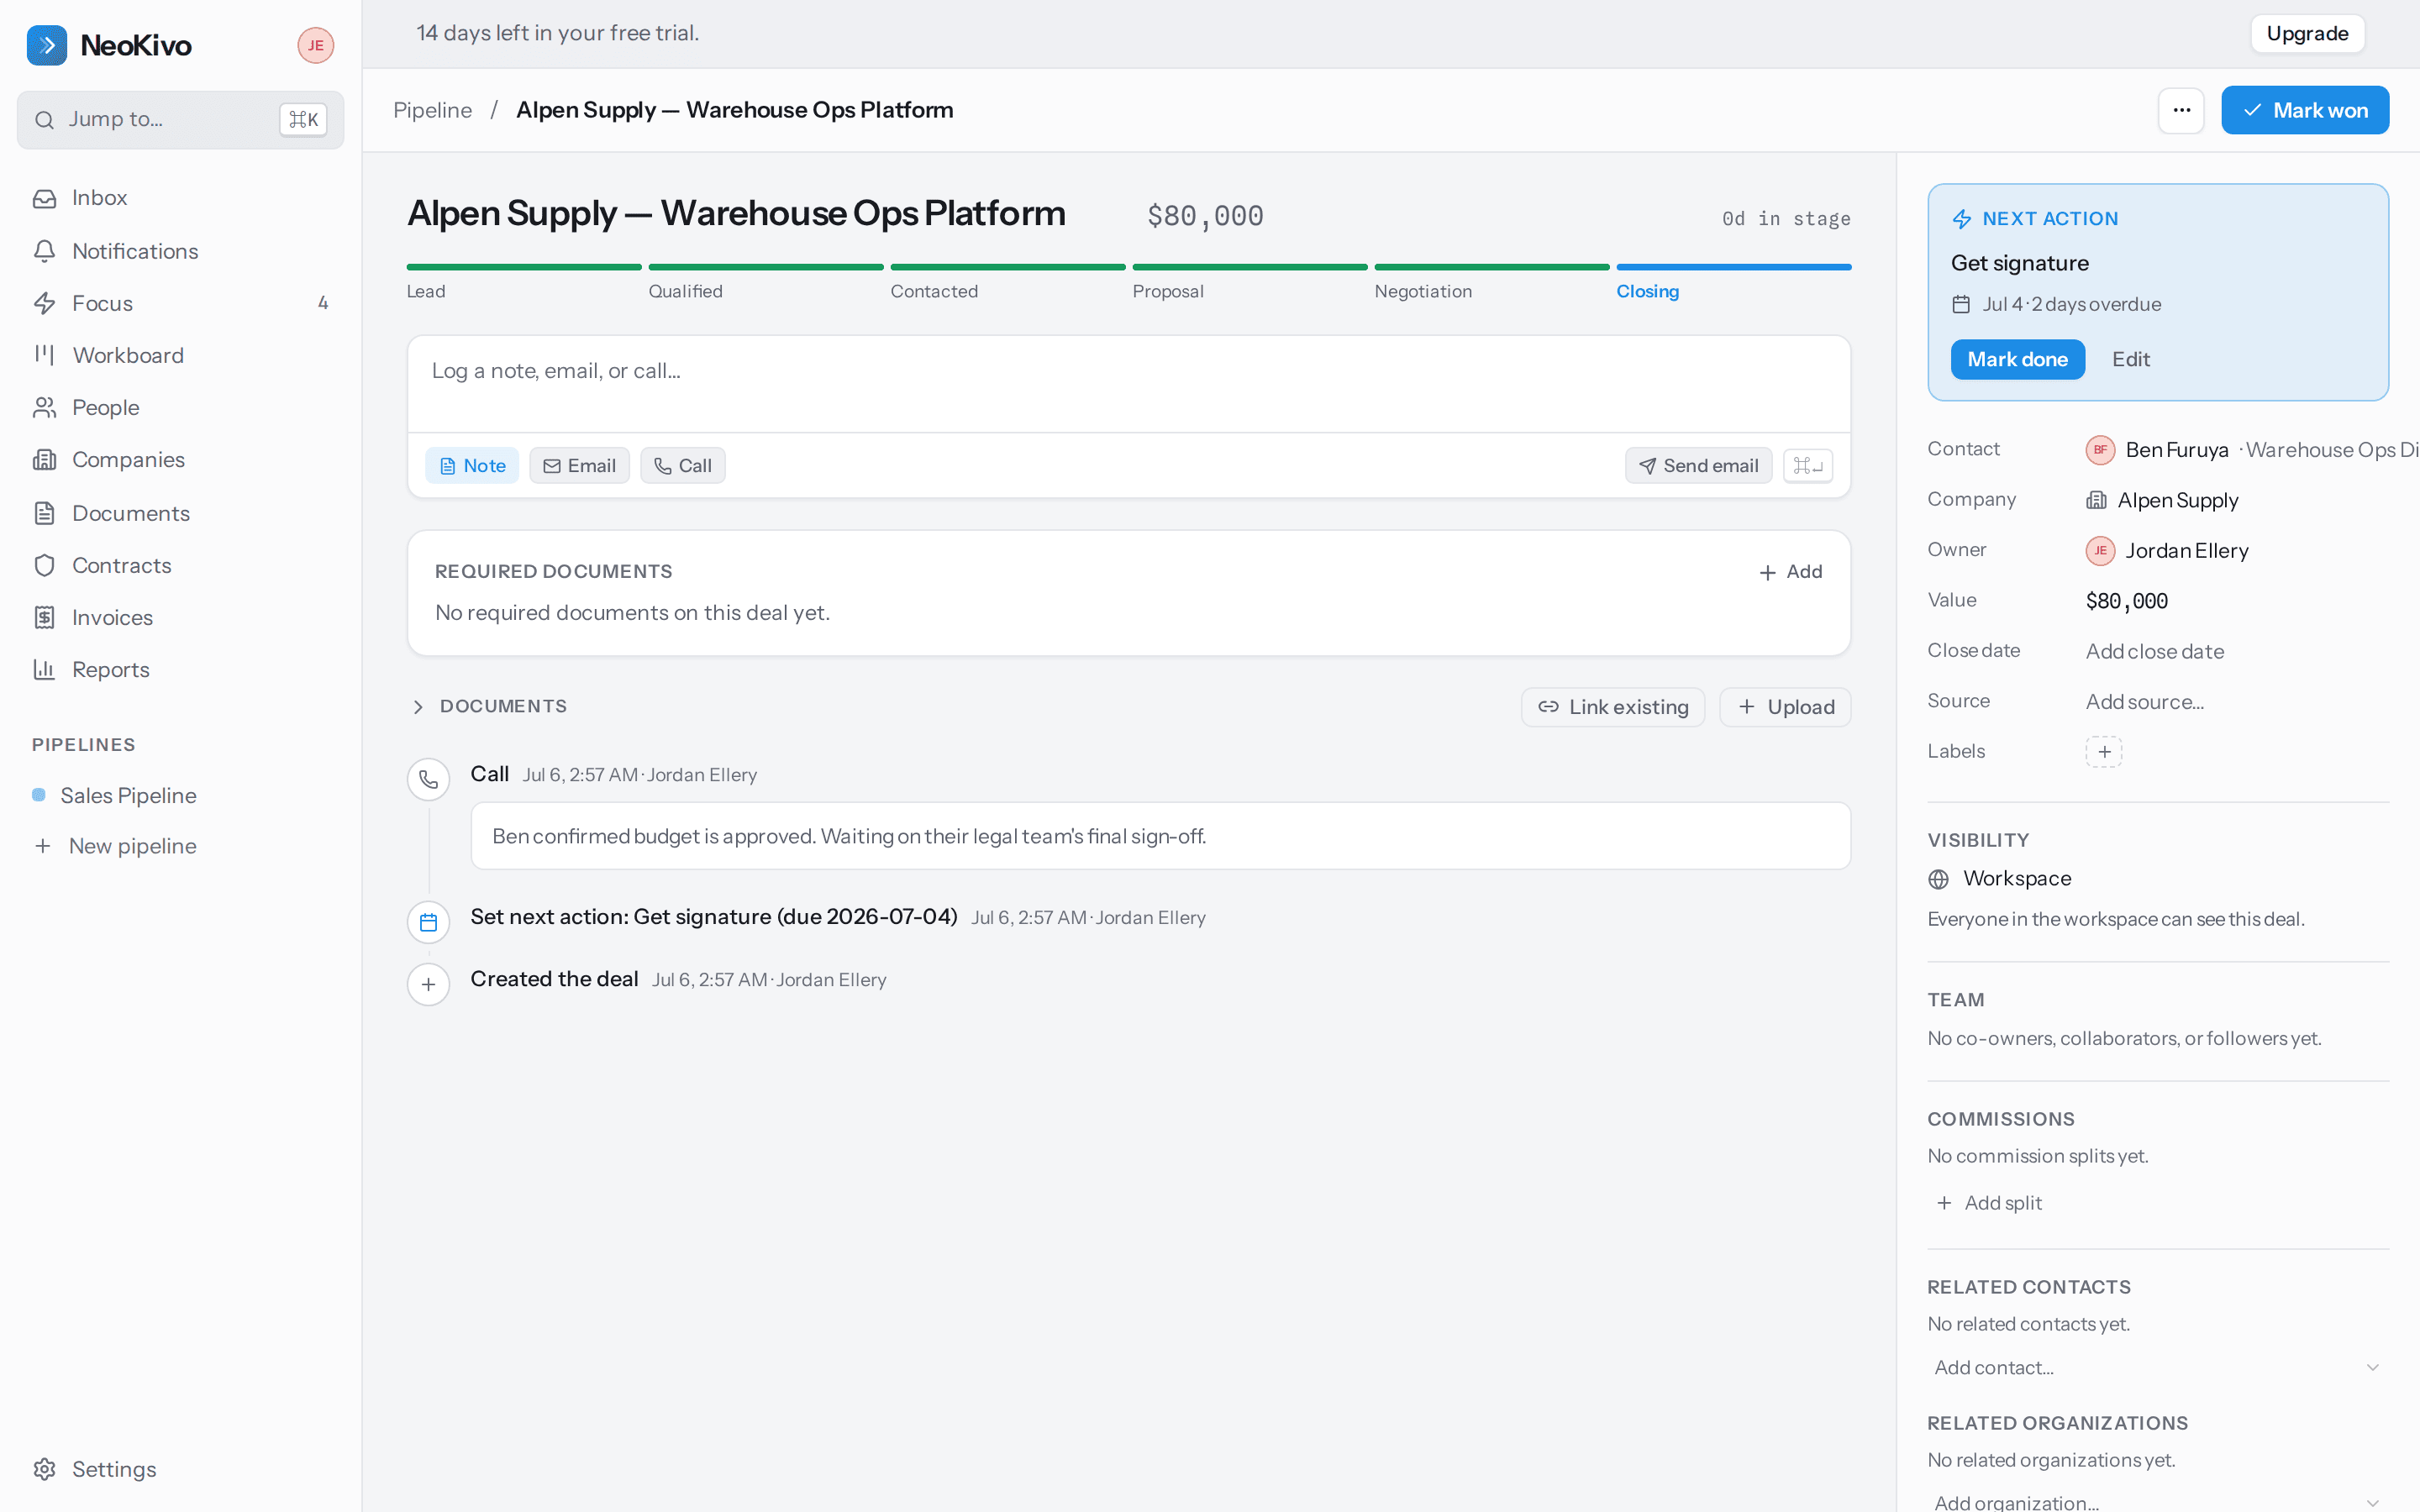Click the Alpen Supply building icon
The image size is (2420, 1512).
[x=2096, y=501]
